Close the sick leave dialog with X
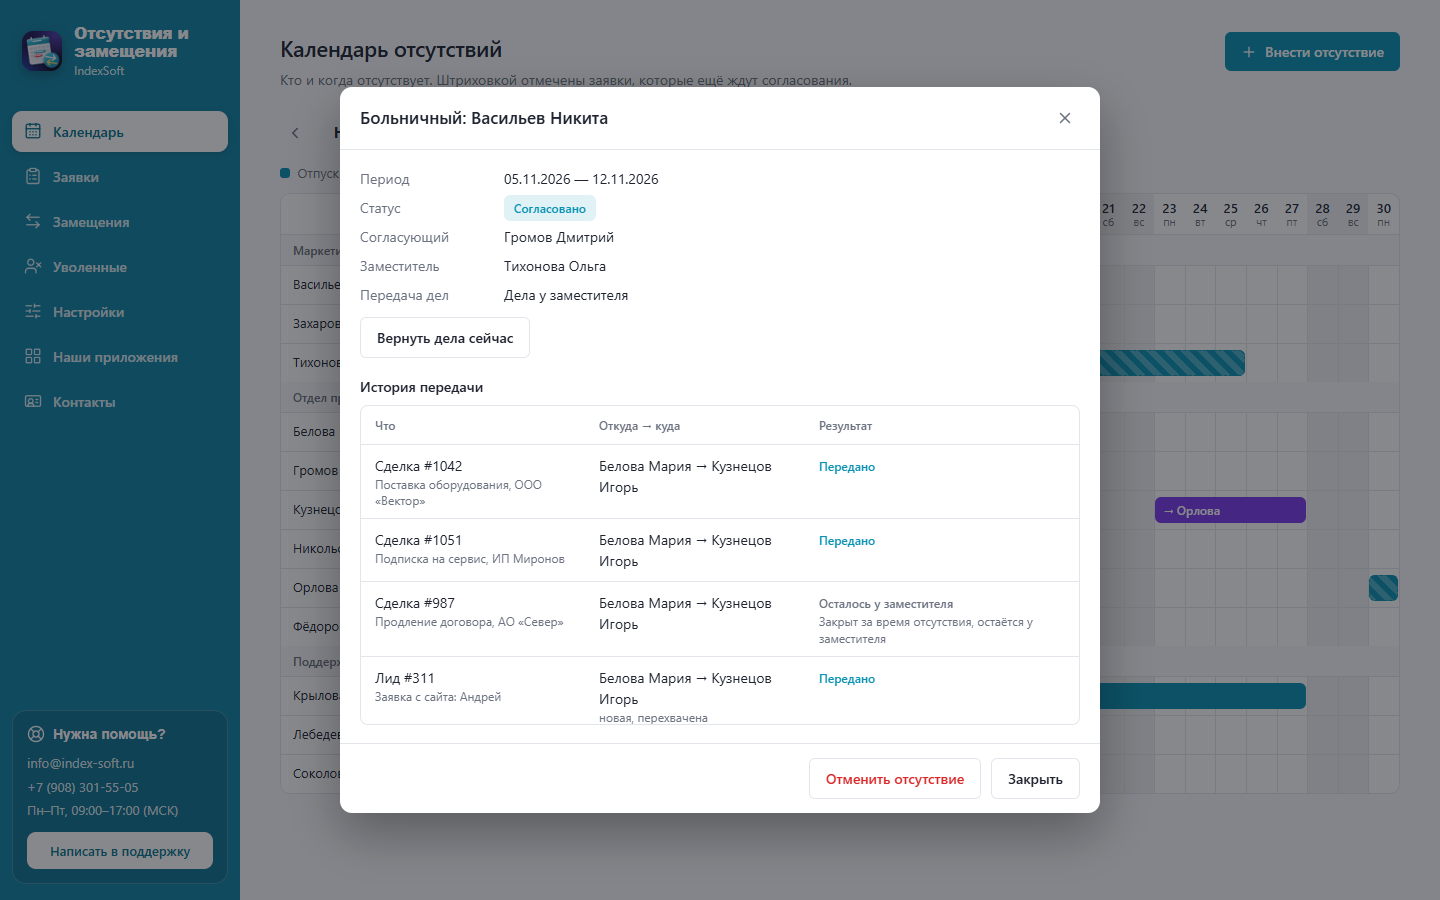Viewport: 1440px width, 900px height. pos(1065,118)
